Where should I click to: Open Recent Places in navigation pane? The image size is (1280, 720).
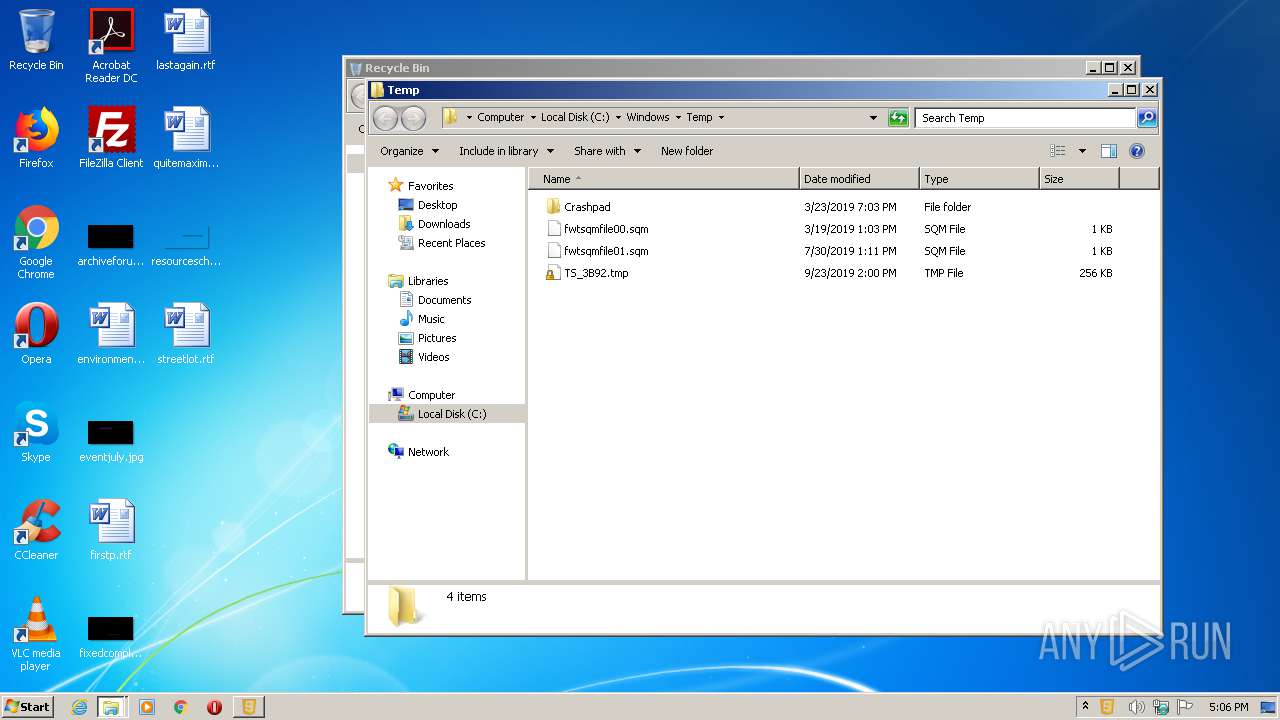451,243
